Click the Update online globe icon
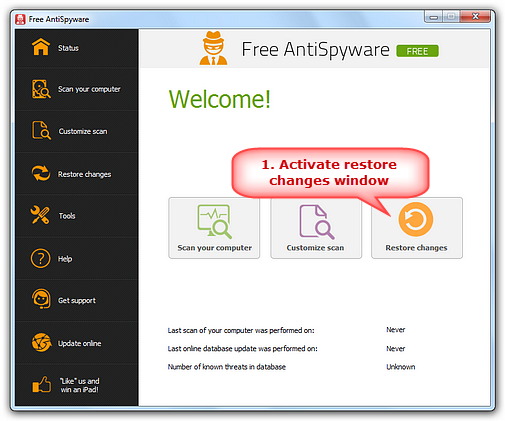 41,342
